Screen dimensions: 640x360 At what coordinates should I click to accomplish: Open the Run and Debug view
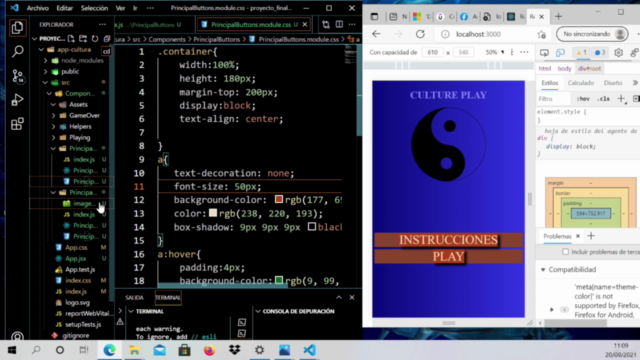(x=17, y=100)
